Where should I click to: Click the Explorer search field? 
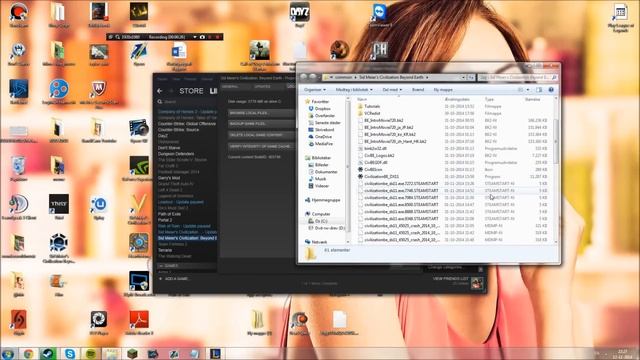pos(518,77)
